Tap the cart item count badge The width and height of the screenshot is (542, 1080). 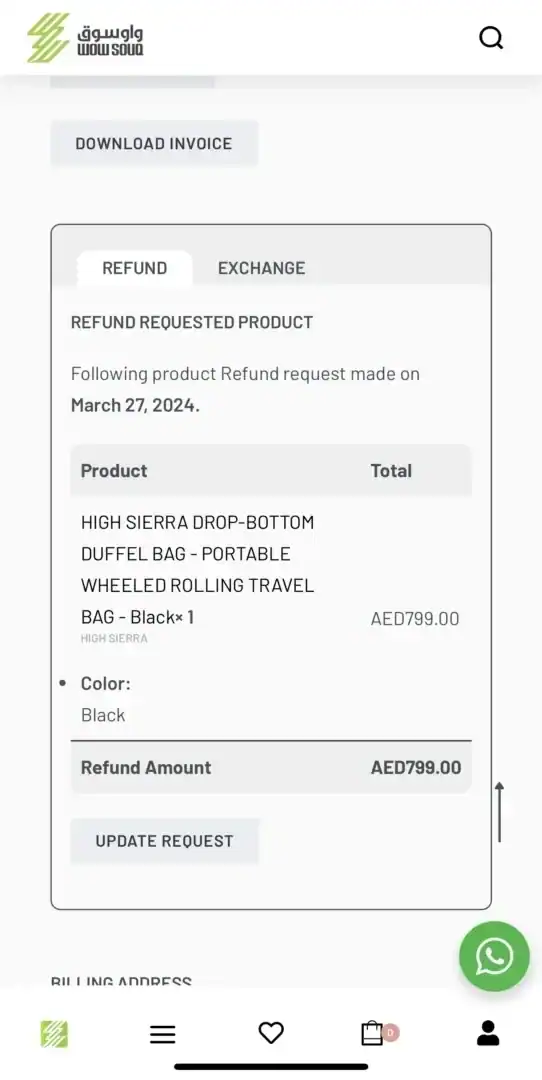click(x=390, y=1032)
